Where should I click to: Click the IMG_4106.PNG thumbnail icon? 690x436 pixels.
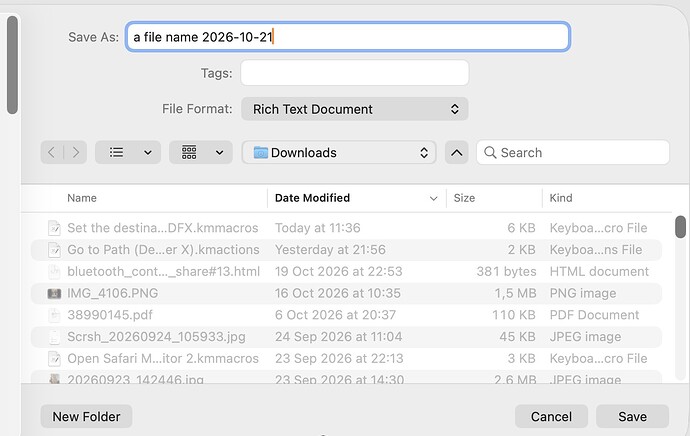54,293
